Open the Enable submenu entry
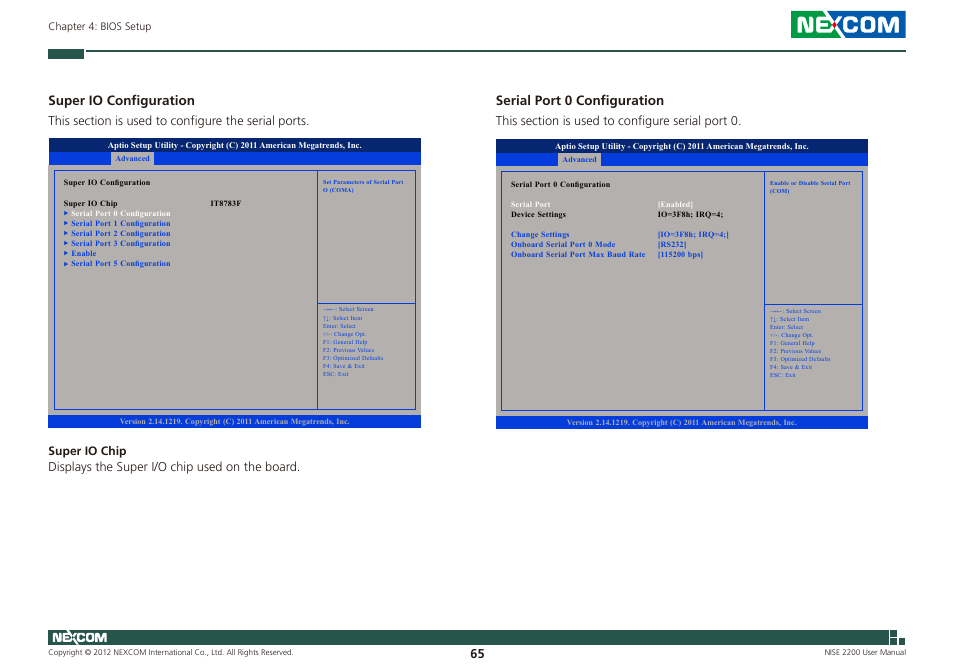Viewport: 954px width, 672px height. [x=80, y=254]
